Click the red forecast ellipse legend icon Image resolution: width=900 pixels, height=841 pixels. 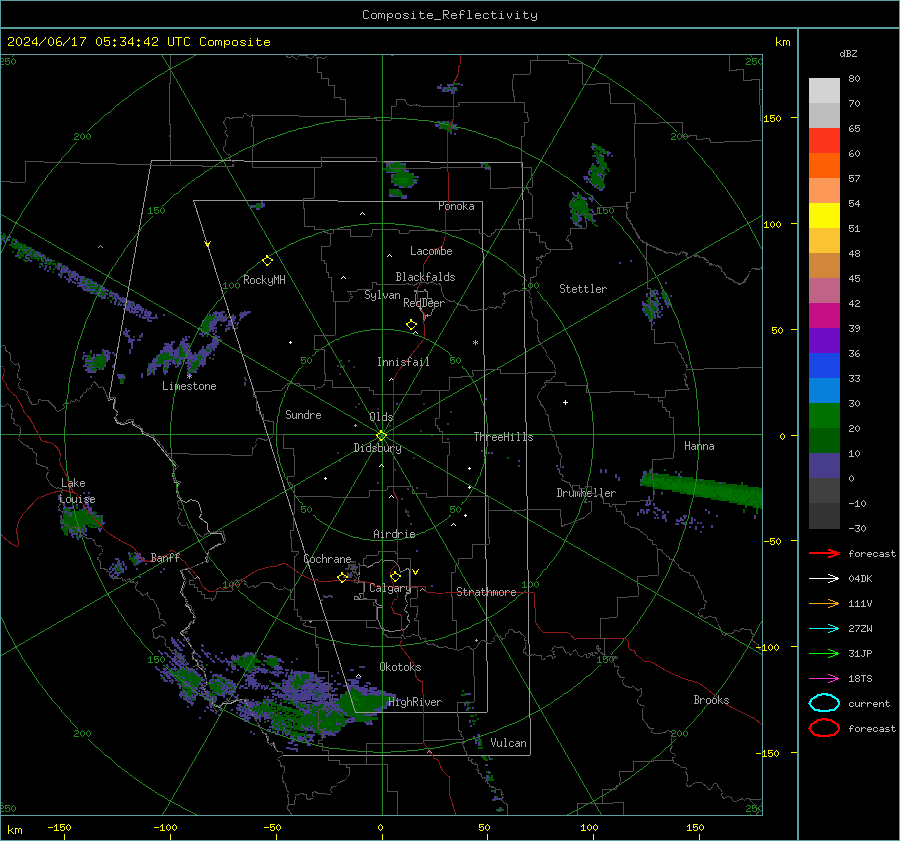coord(824,728)
